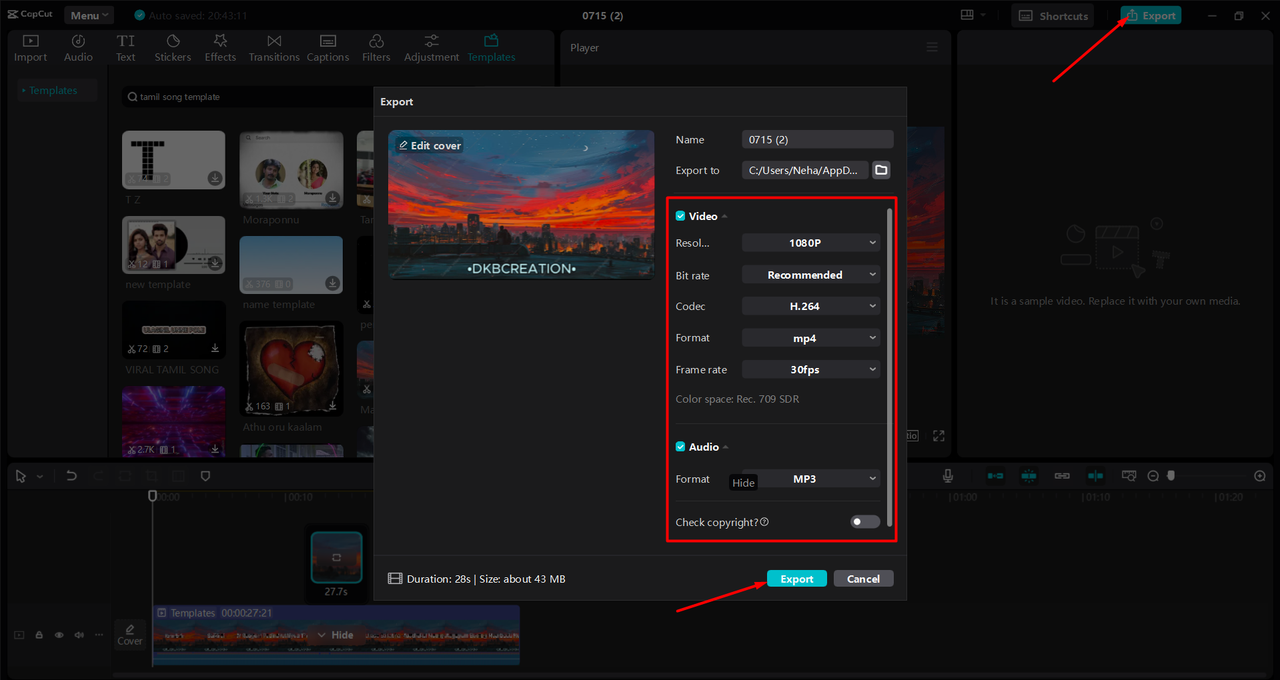Open the Athu oru kaalam template
Image resolution: width=1280 pixels, height=680 pixels.
tap(291, 368)
